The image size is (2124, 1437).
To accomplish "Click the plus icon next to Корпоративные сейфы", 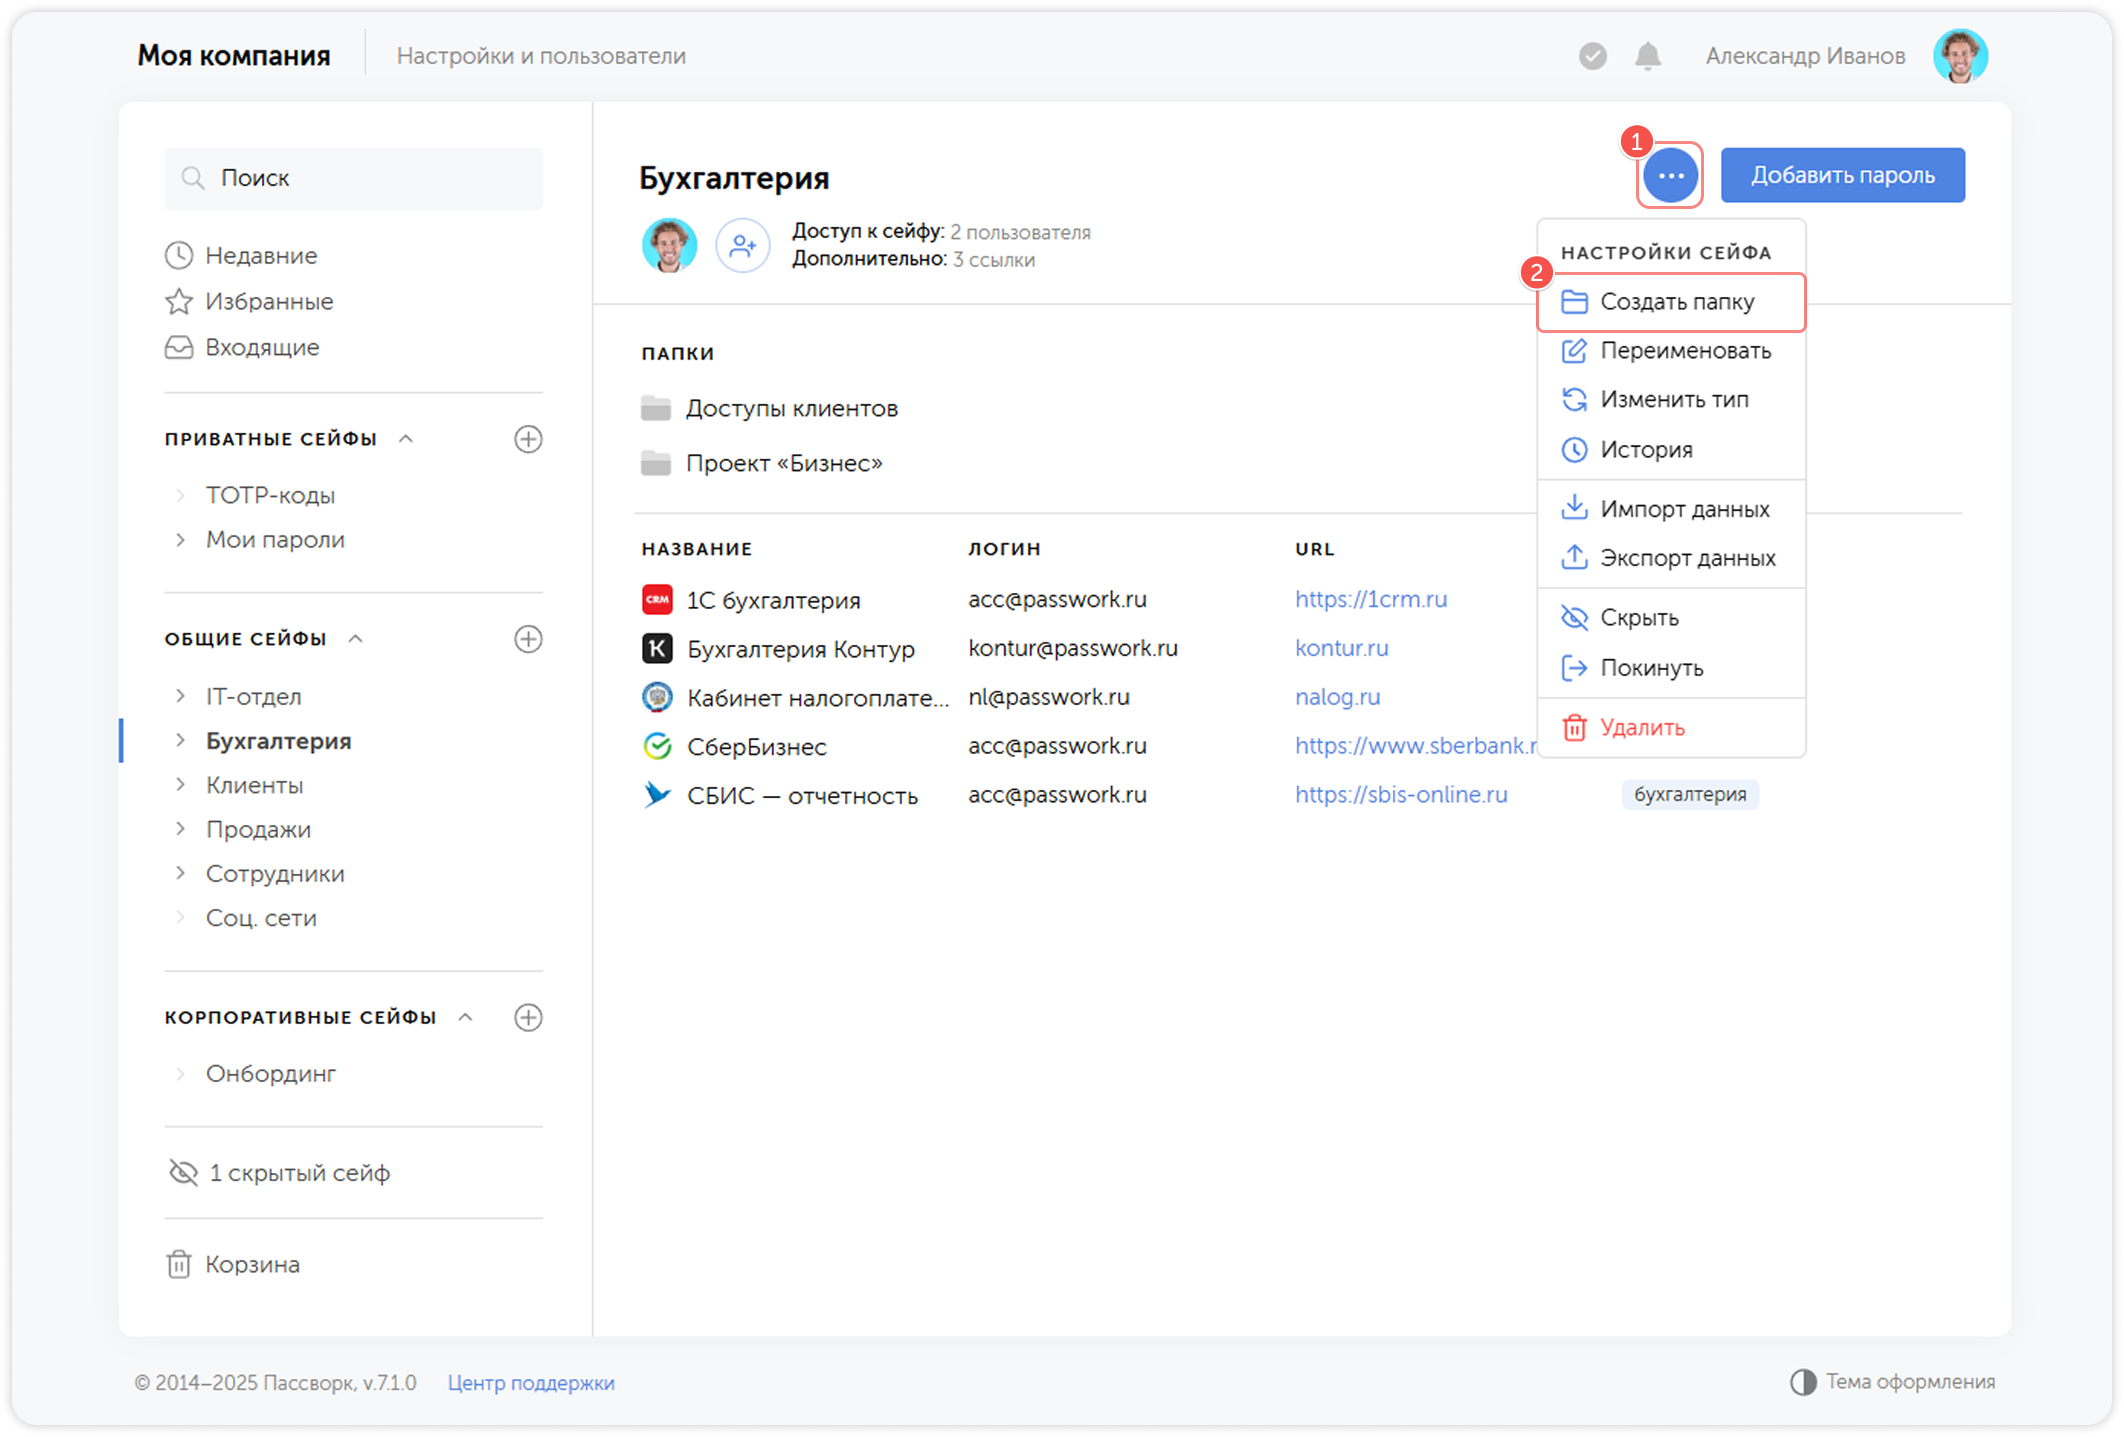I will (529, 1017).
